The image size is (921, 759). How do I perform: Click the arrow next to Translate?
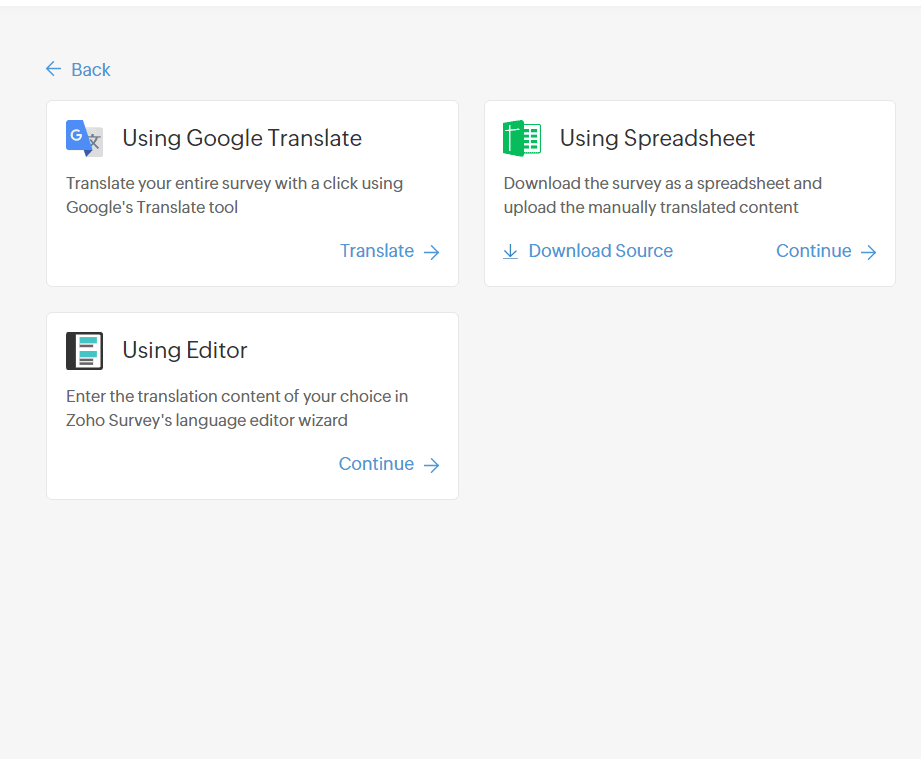point(432,252)
